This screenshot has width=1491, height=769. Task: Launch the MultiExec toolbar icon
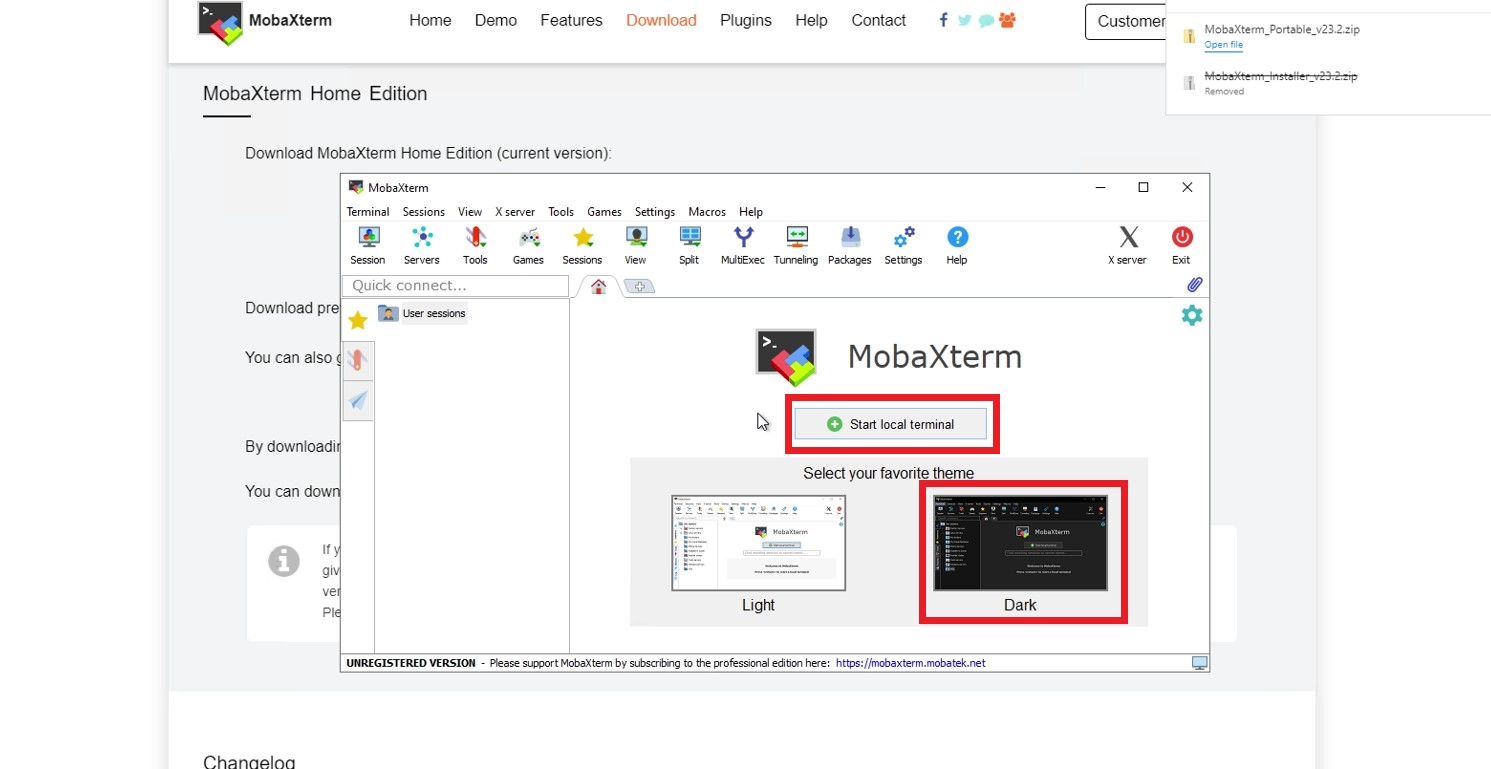click(x=743, y=245)
